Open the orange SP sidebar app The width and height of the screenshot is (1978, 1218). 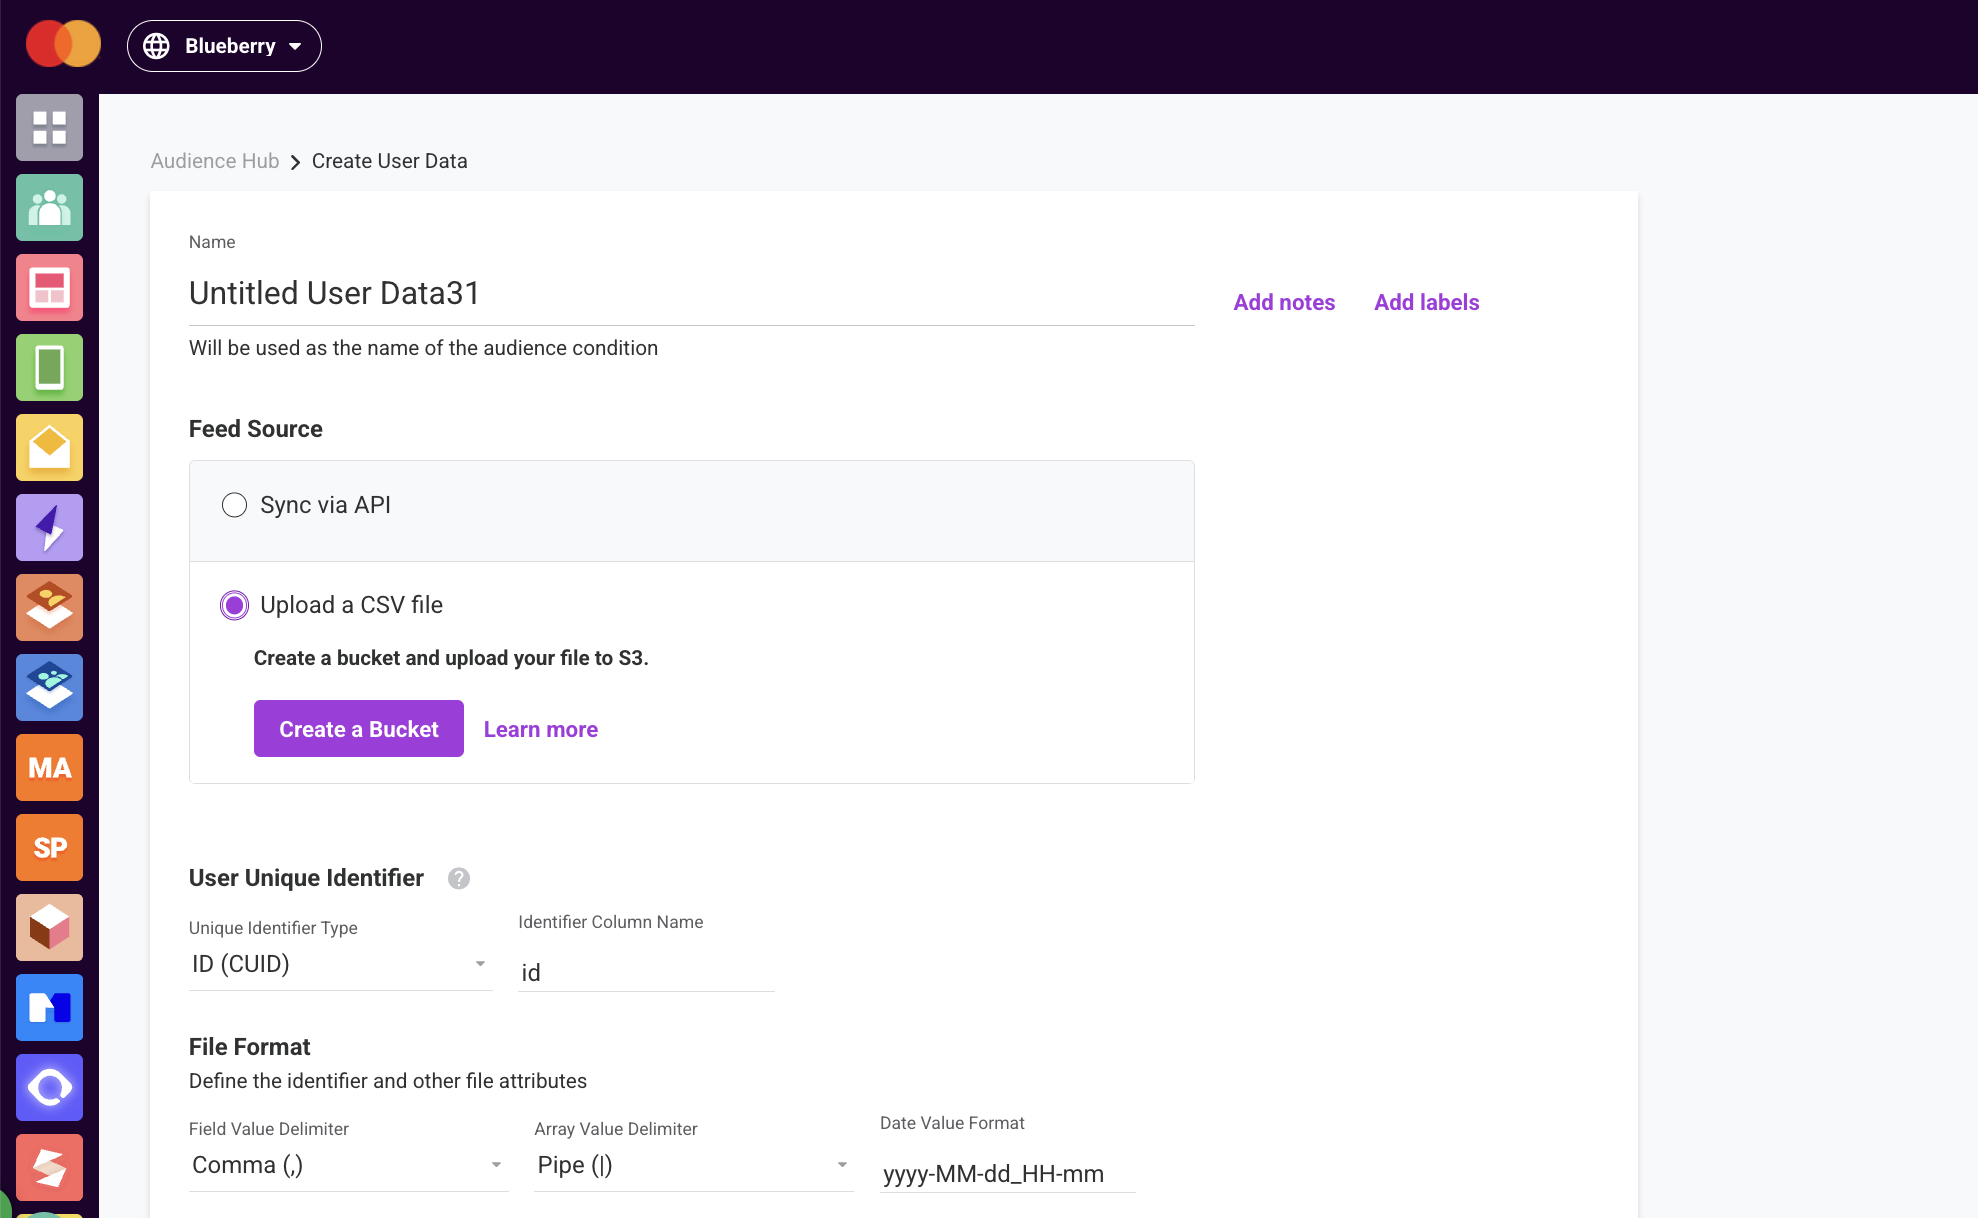(49, 848)
